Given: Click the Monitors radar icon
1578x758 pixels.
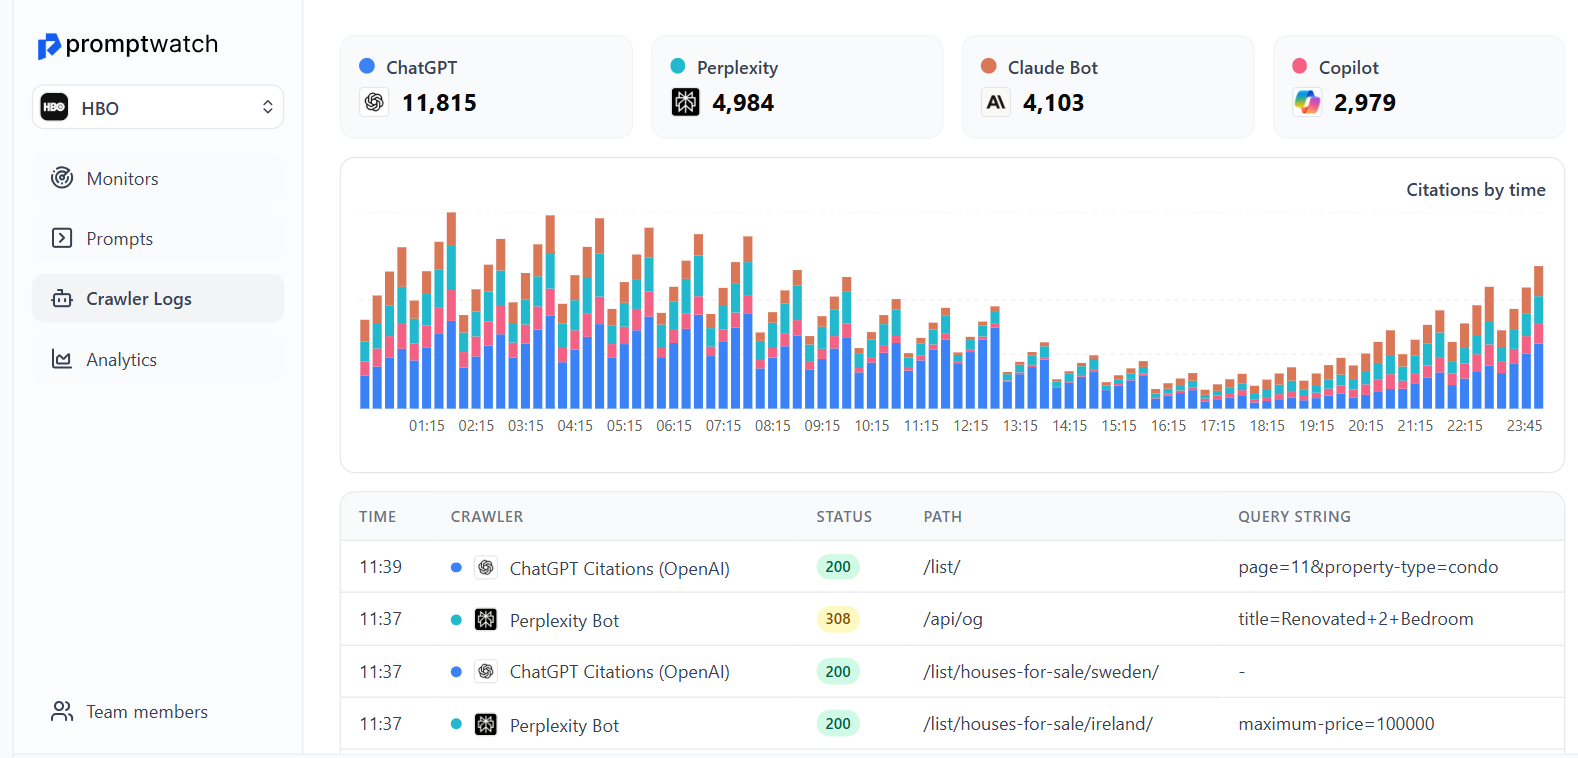Looking at the screenshot, I should 62,178.
